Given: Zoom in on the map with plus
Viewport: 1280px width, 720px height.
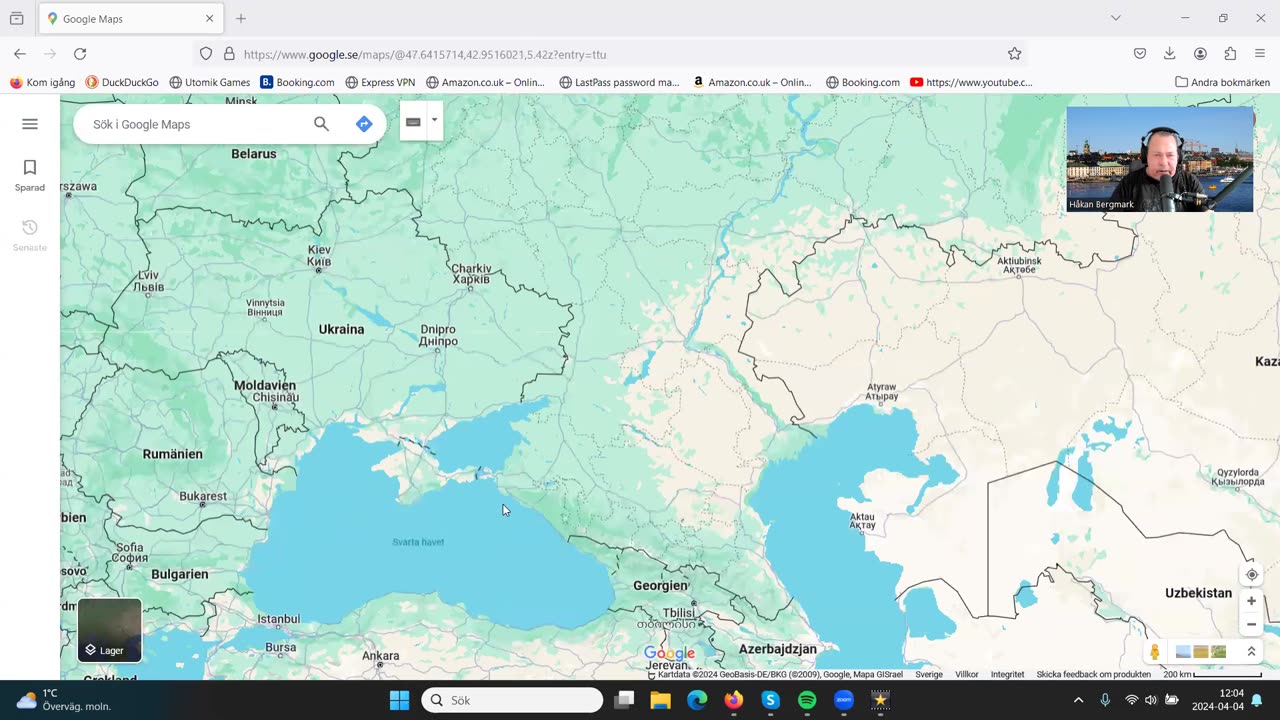Looking at the screenshot, I should [x=1251, y=601].
